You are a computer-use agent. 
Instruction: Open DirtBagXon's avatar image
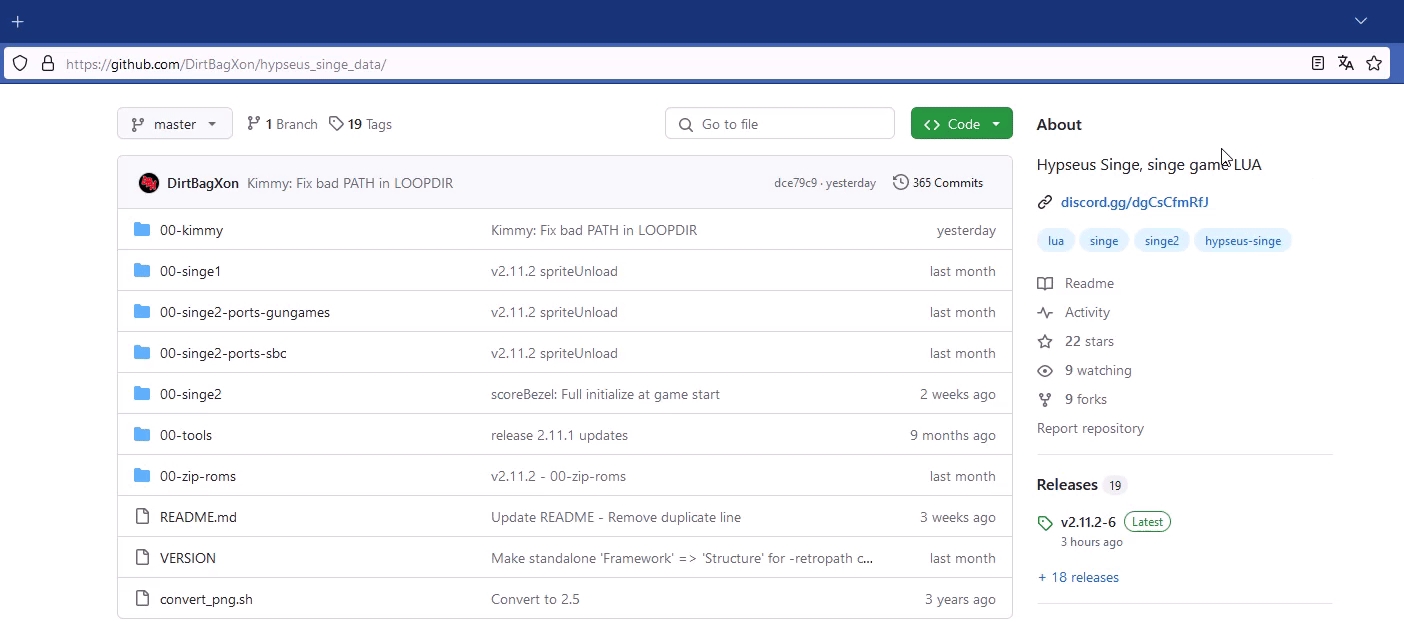tap(149, 183)
